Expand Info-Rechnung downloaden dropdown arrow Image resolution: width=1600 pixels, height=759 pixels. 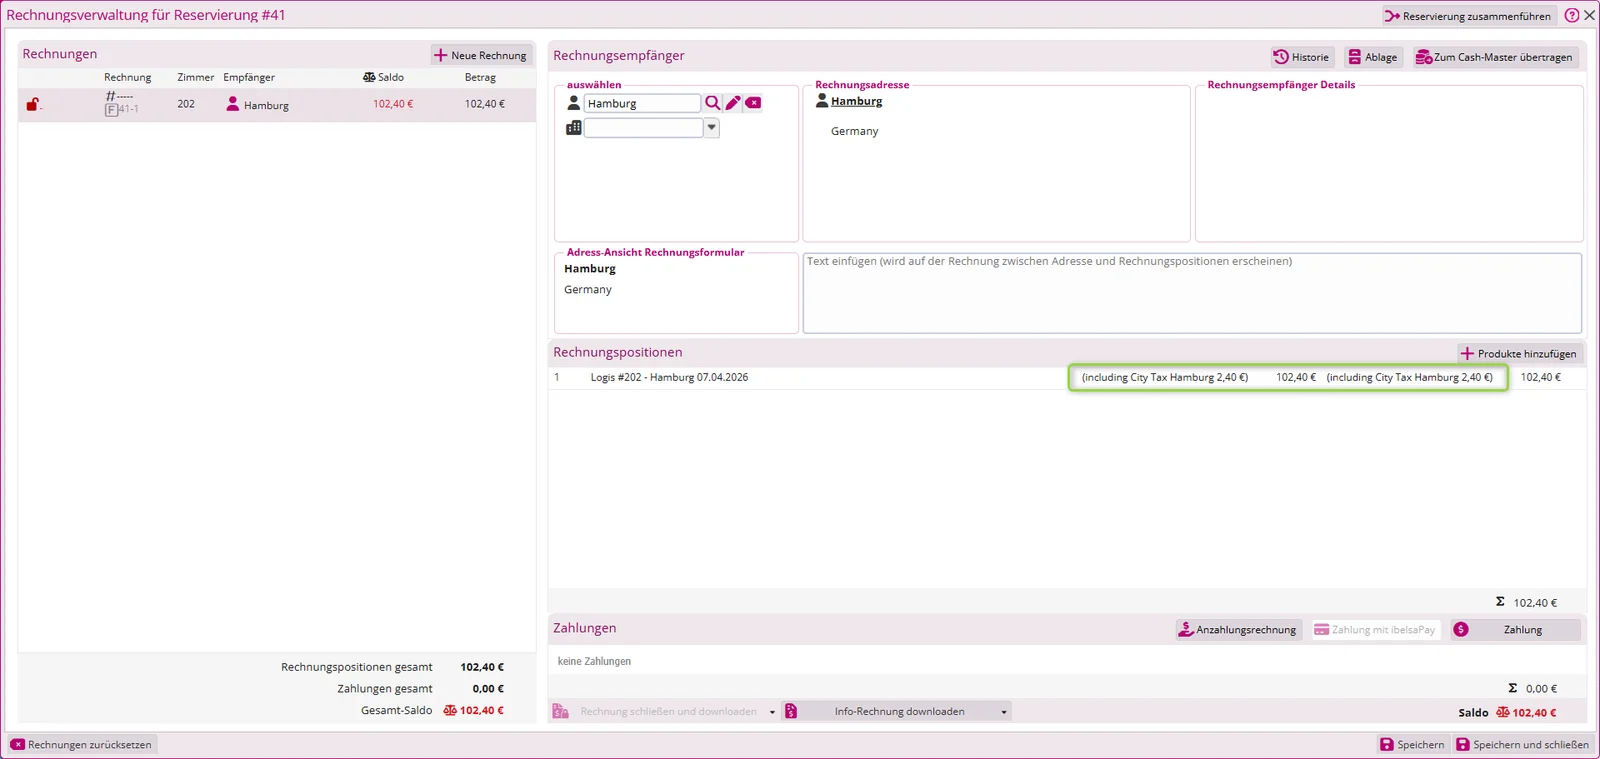1003,712
